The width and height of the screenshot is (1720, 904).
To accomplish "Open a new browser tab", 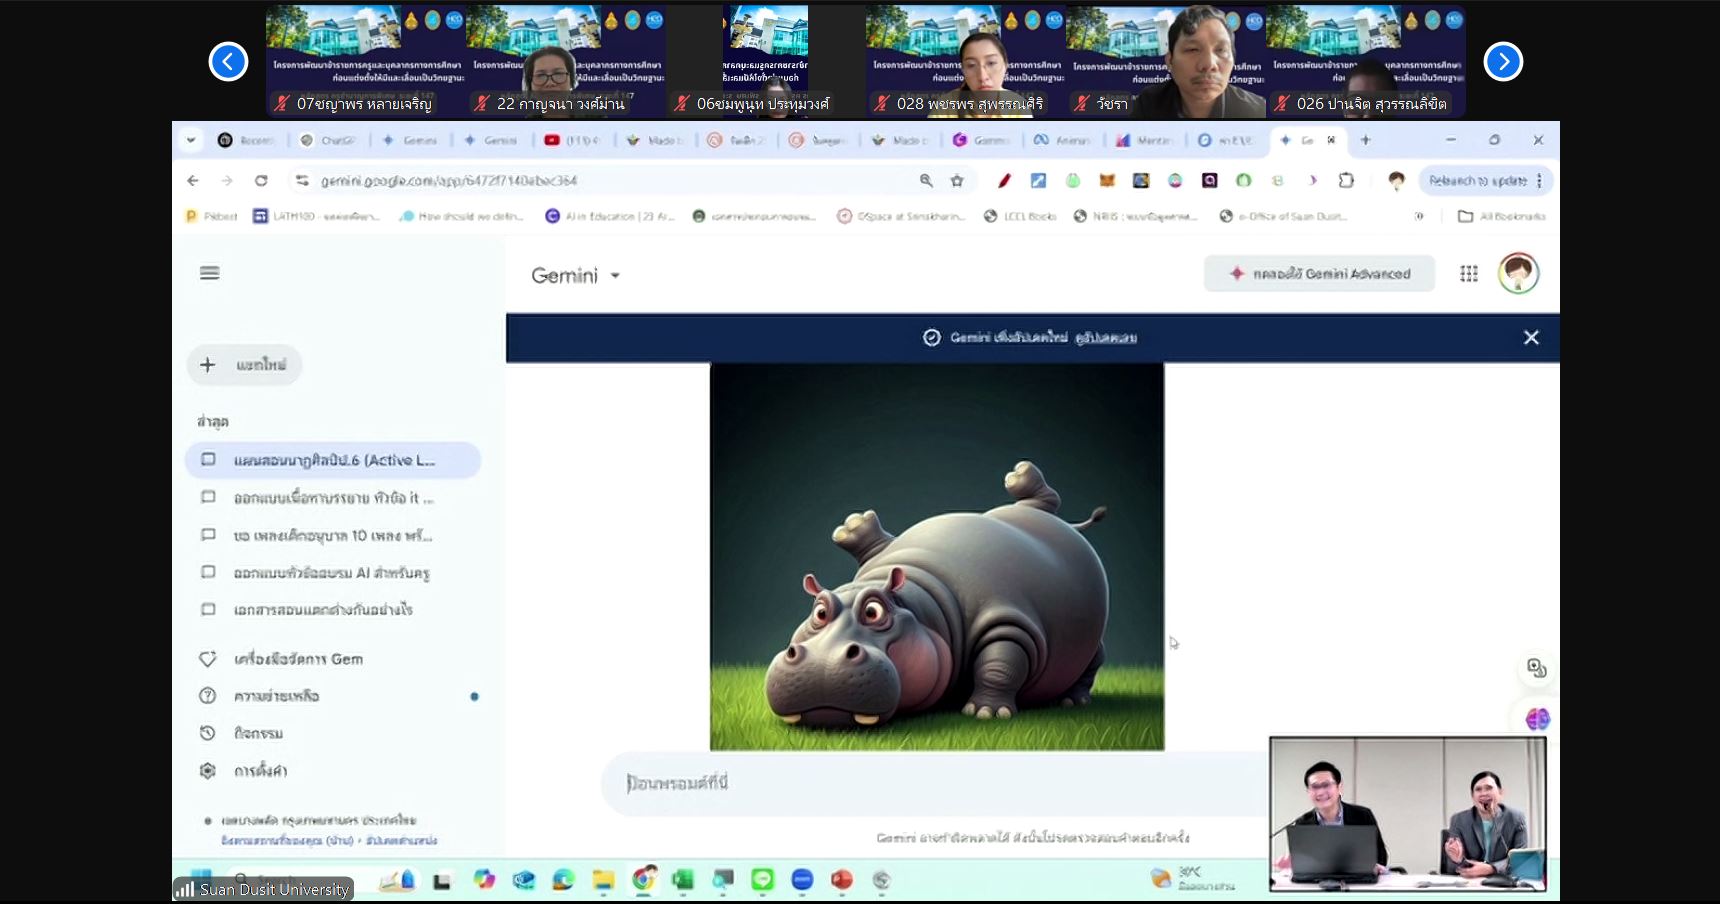I will [1365, 140].
